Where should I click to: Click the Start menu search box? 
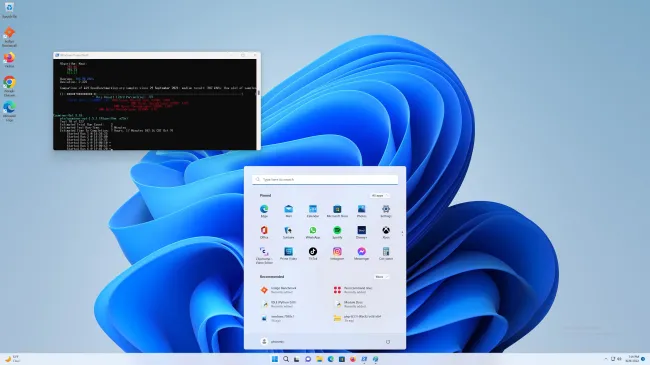coord(325,180)
